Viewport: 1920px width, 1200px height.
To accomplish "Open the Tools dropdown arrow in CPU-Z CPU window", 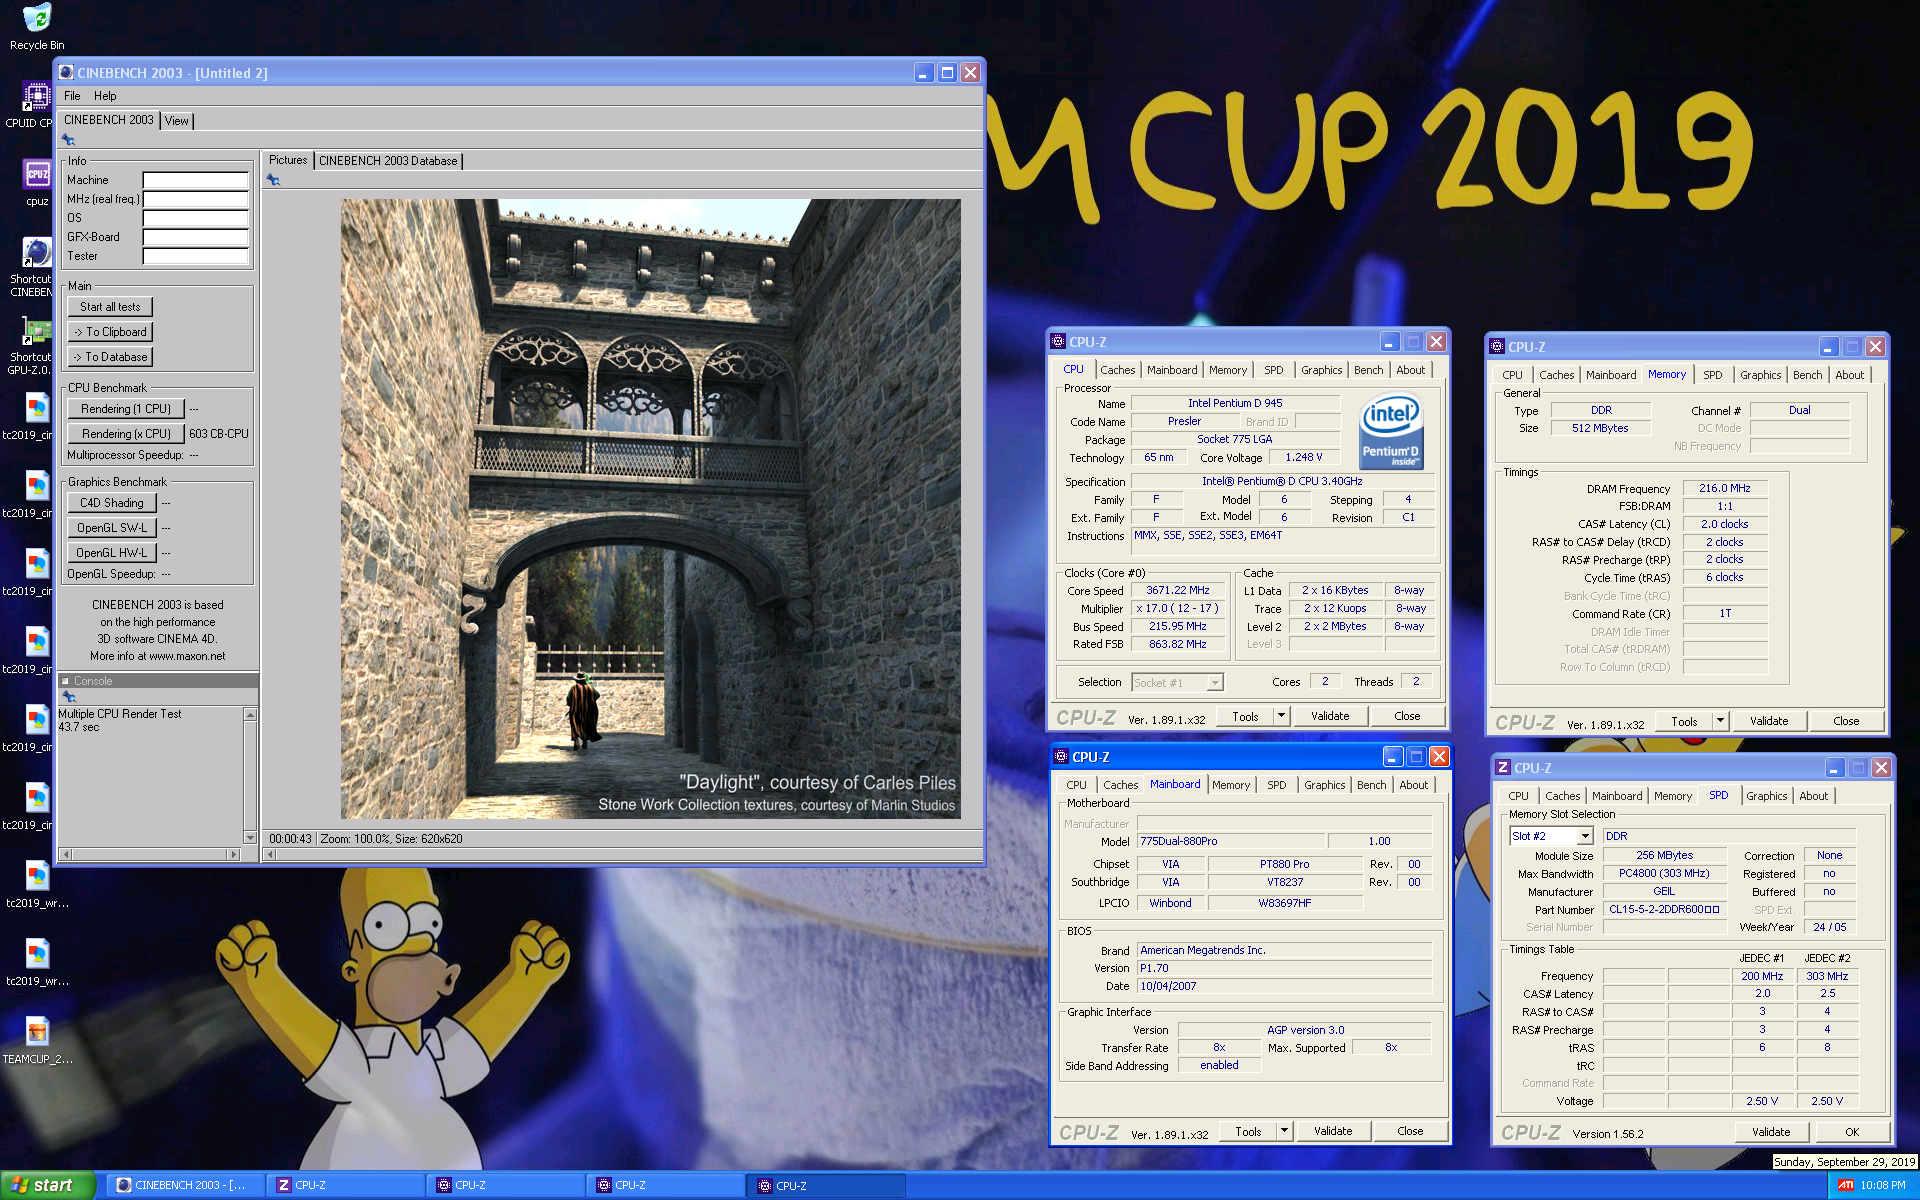I will tap(1281, 716).
